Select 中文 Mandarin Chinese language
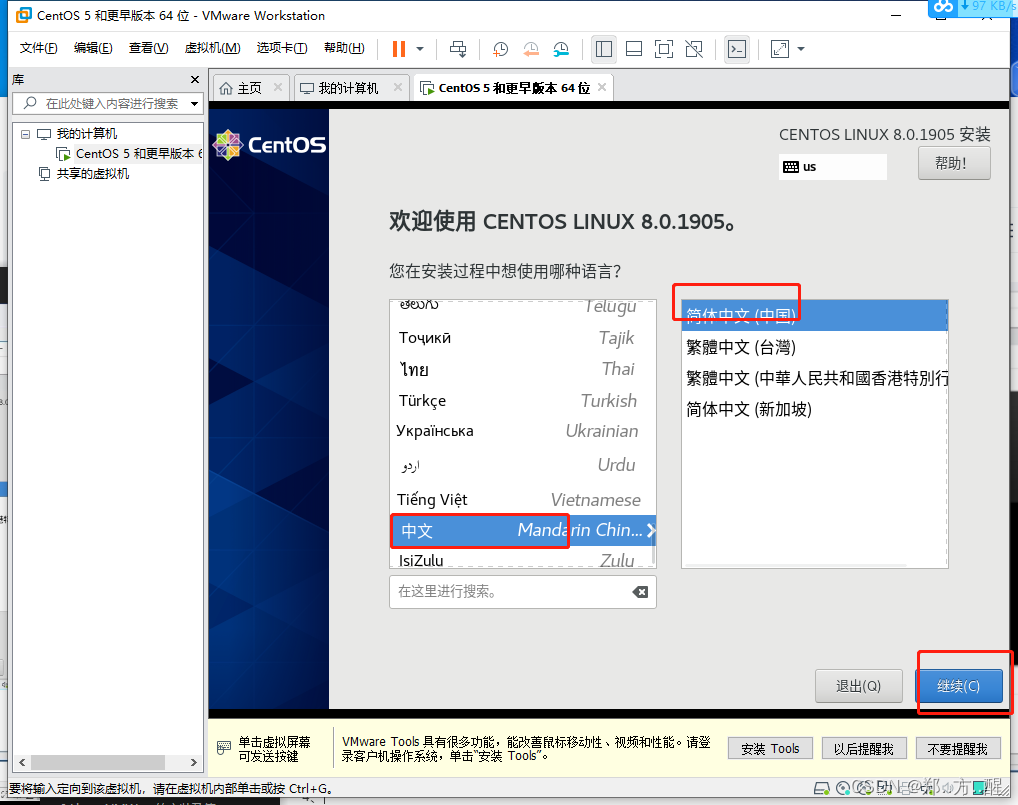 pyautogui.click(x=523, y=530)
